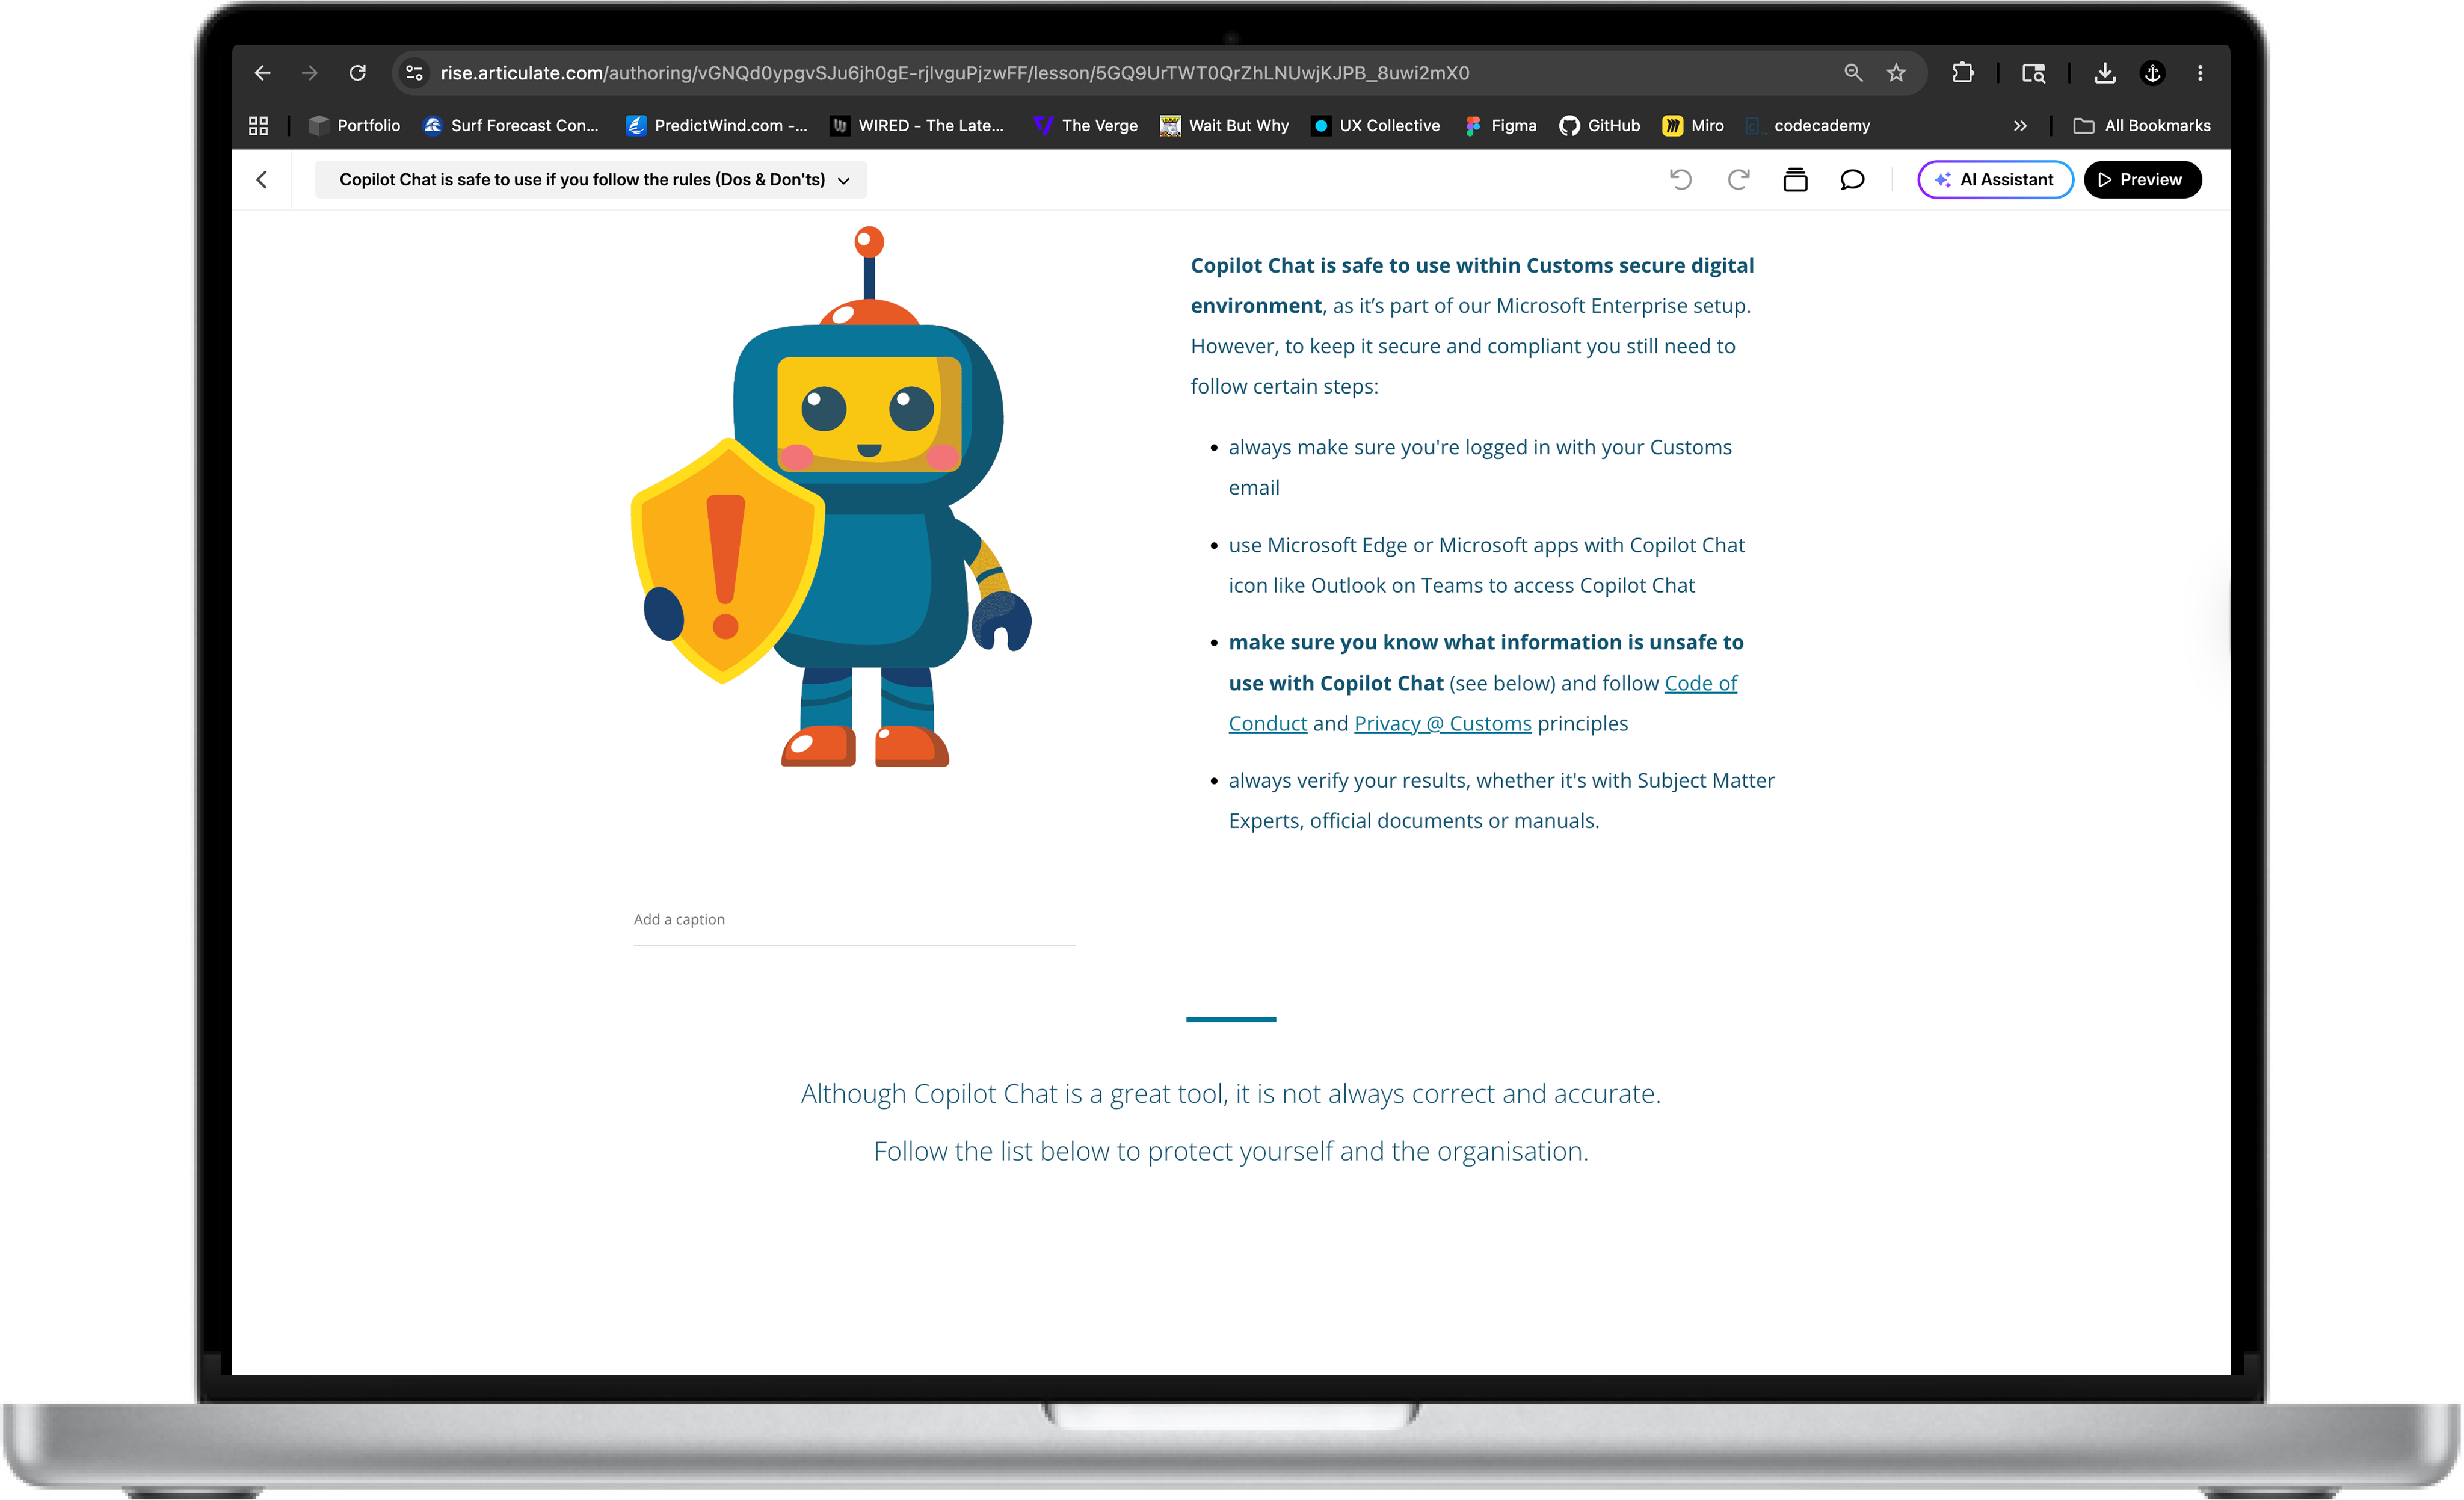Image resolution: width=2464 pixels, height=1500 pixels.
Task: Click the 'Follow the list below to protect' line
Action: [x=1231, y=1151]
